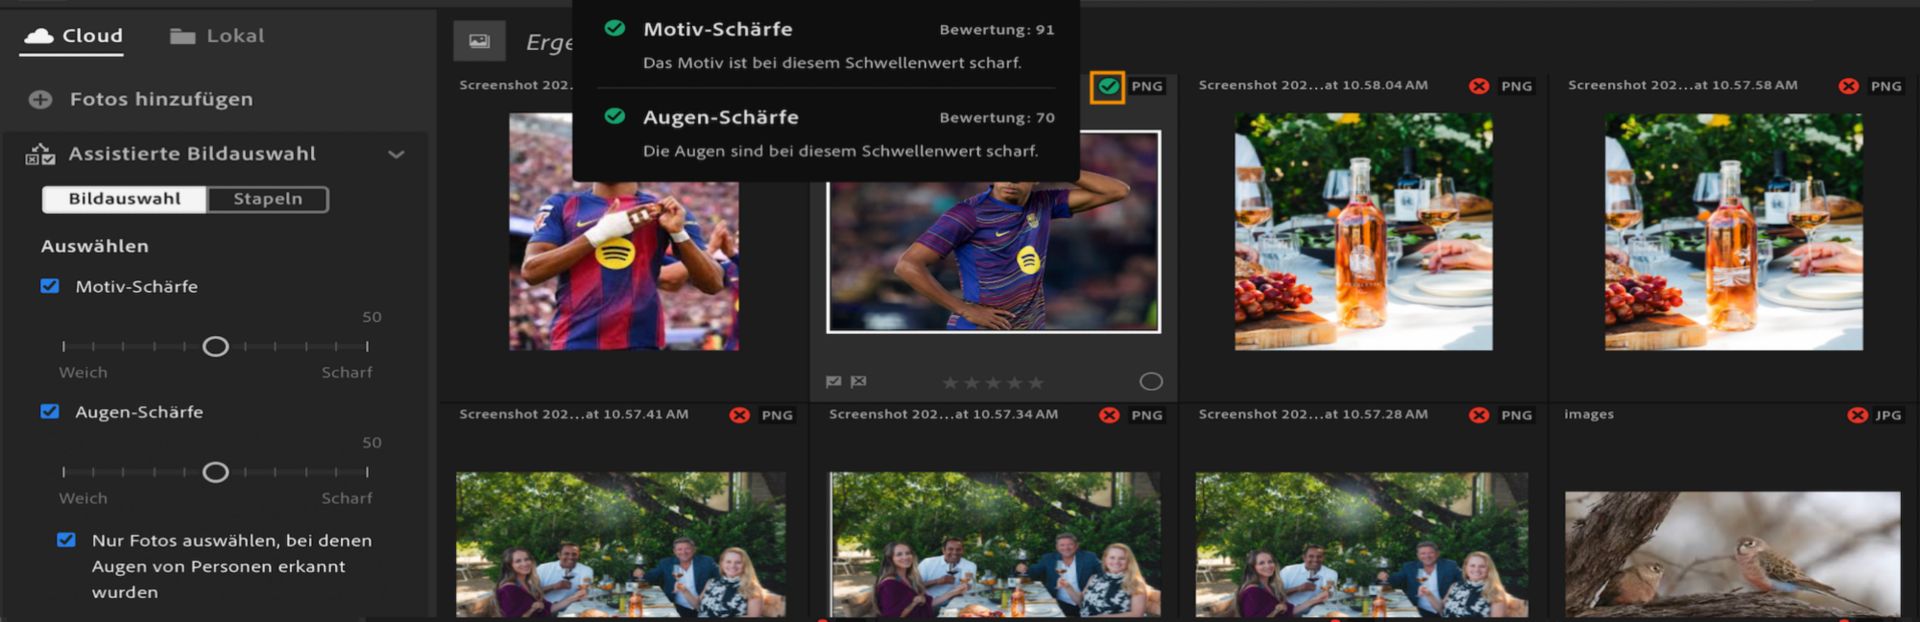The image size is (1920, 622).
Task: Click red X icon on Screenshot 10.57.34 AM
Action: pos(1109,415)
